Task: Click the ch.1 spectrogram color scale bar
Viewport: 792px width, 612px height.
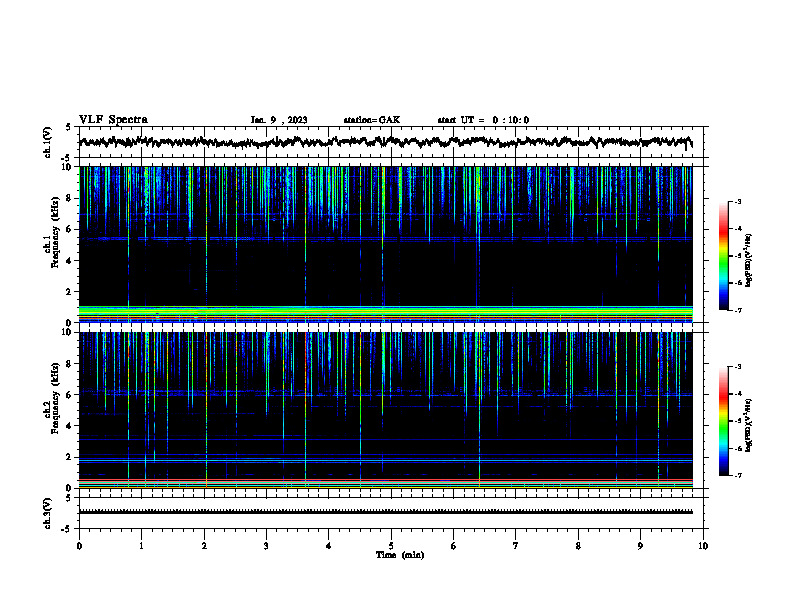Action: coord(723,256)
